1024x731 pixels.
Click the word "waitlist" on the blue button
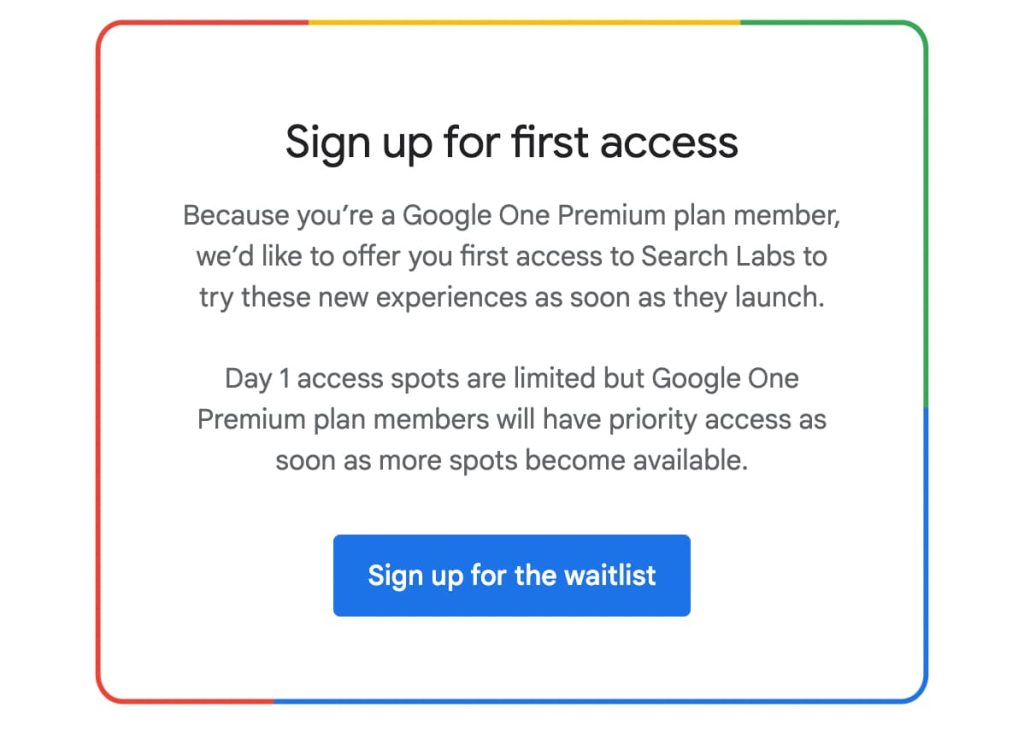pyautogui.click(x=610, y=575)
